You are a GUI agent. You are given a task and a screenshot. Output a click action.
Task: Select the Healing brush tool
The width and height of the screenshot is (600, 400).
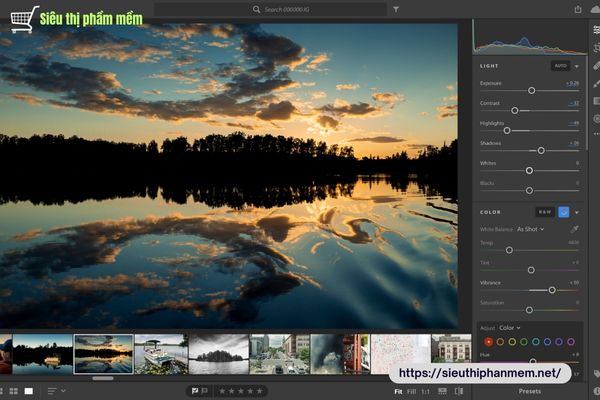(x=596, y=65)
